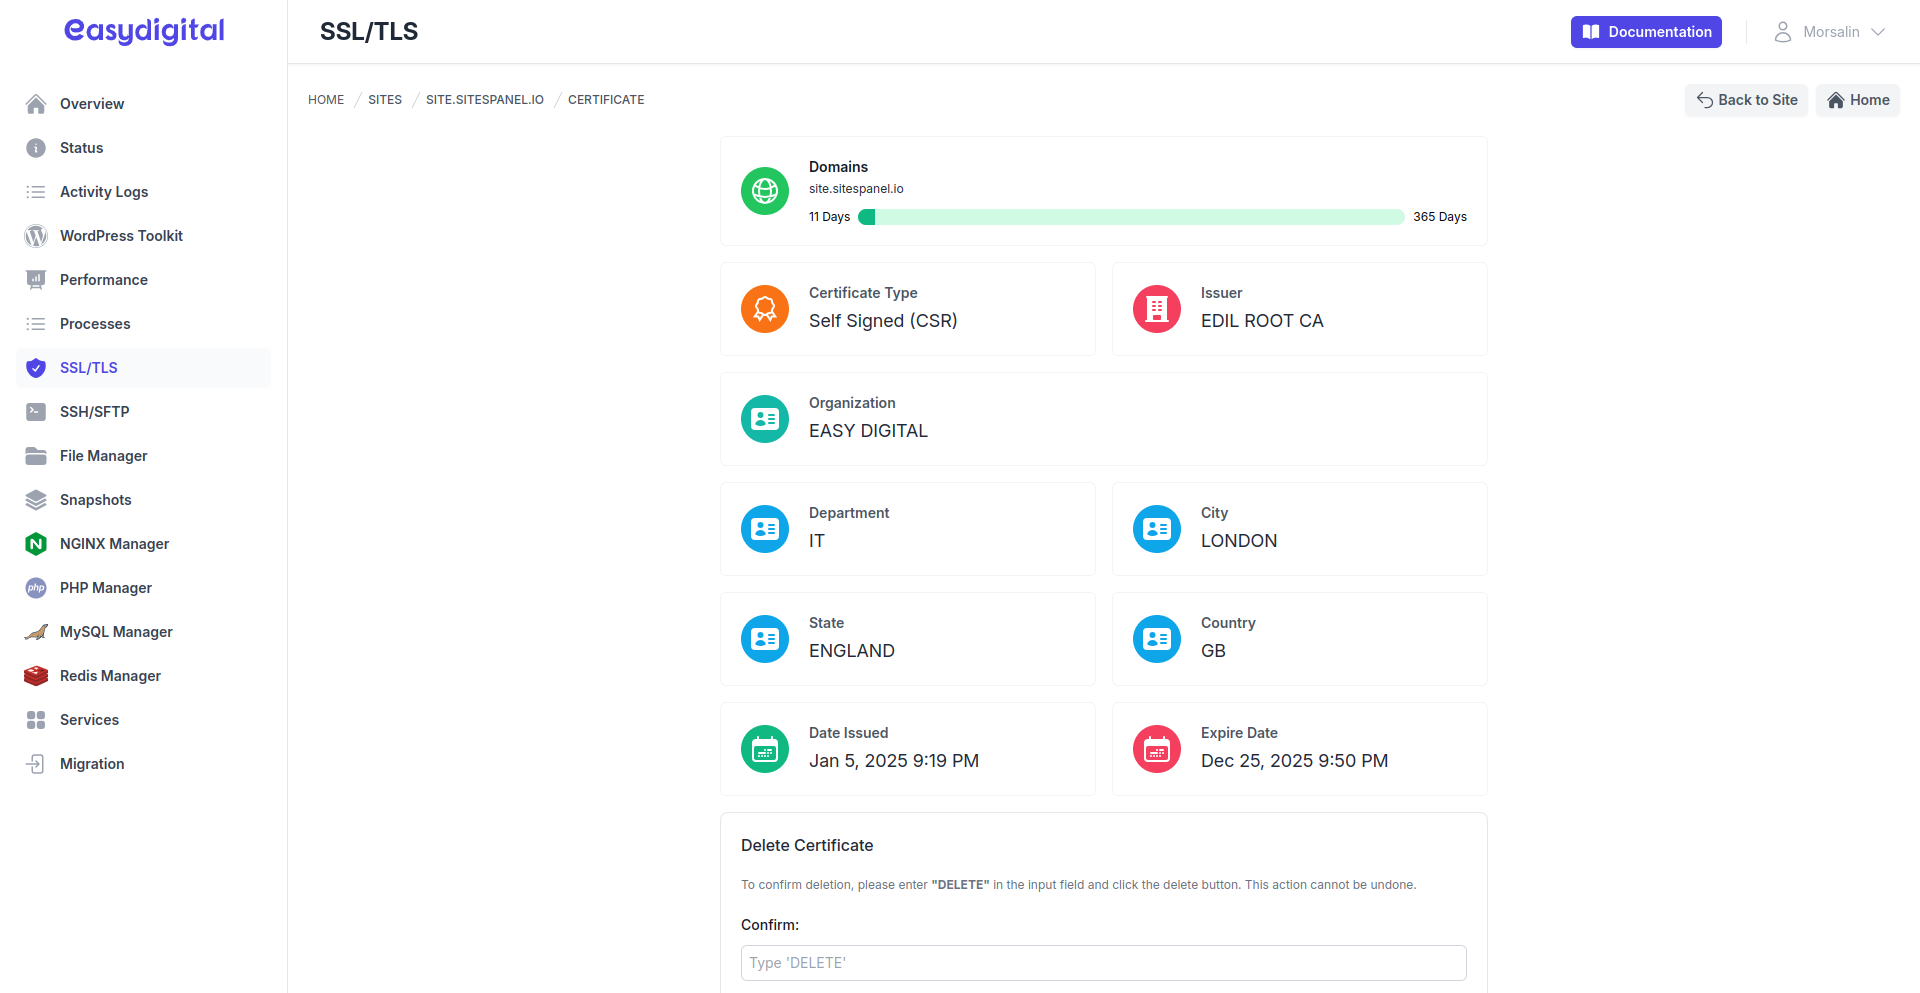The height and width of the screenshot is (993, 1920).
Task: Follow the SITES breadcrumb link
Action: [384, 100]
